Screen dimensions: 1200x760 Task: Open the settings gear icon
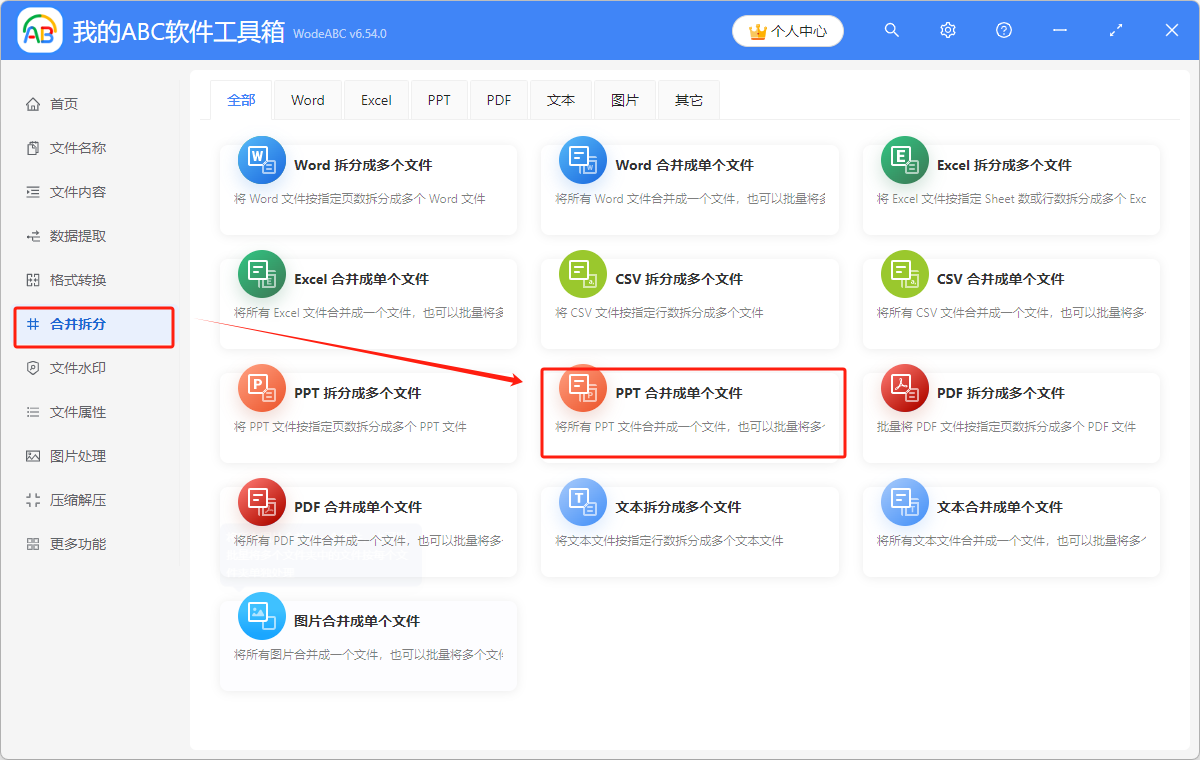click(947, 30)
